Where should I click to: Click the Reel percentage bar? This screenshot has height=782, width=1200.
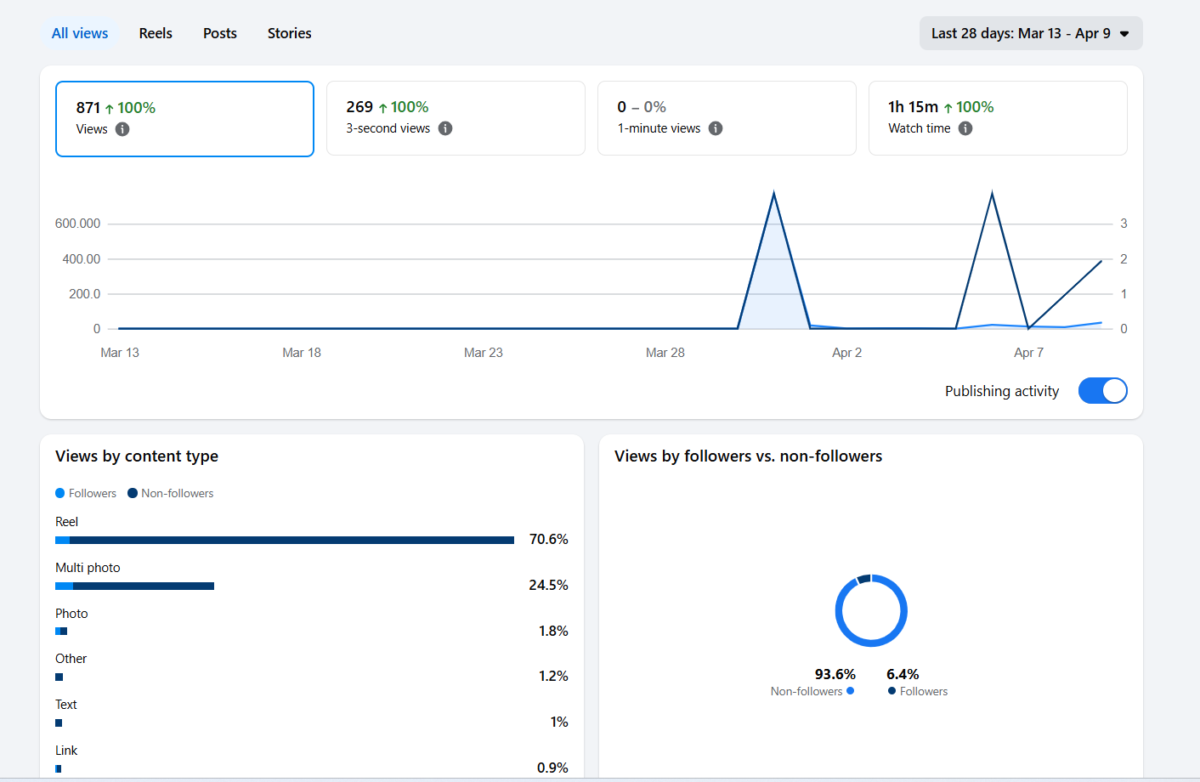coord(283,539)
